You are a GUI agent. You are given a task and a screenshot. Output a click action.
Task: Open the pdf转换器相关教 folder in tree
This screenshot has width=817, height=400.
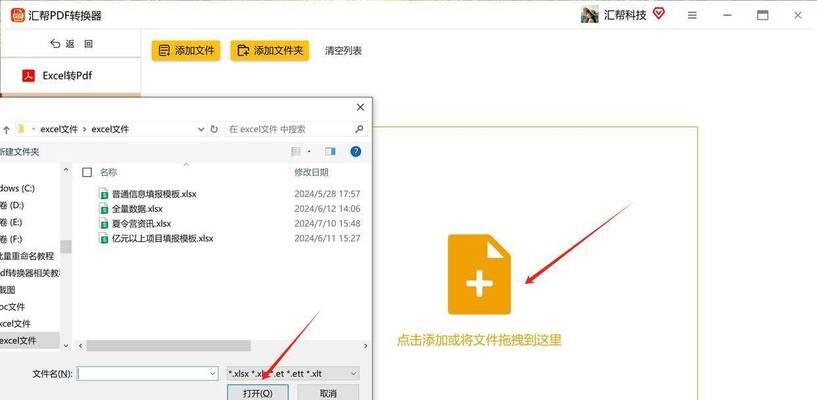tap(30, 273)
